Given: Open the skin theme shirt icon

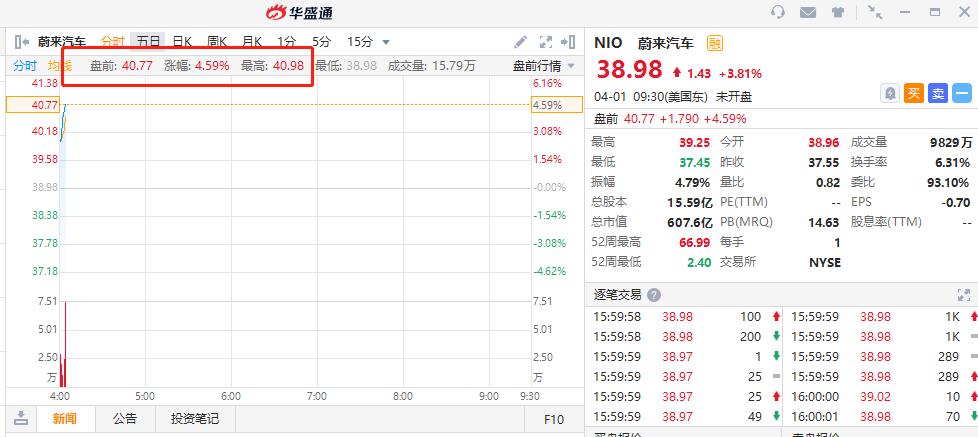Looking at the screenshot, I should (838, 12).
